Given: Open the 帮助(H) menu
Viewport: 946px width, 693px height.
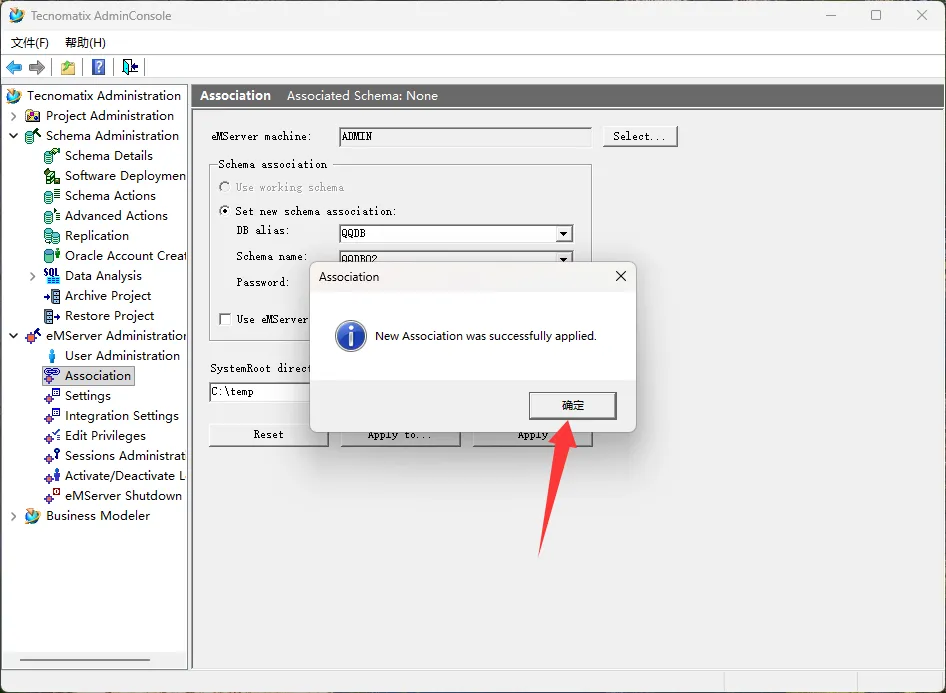Looking at the screenshot, I should click(x=85, y=43).
